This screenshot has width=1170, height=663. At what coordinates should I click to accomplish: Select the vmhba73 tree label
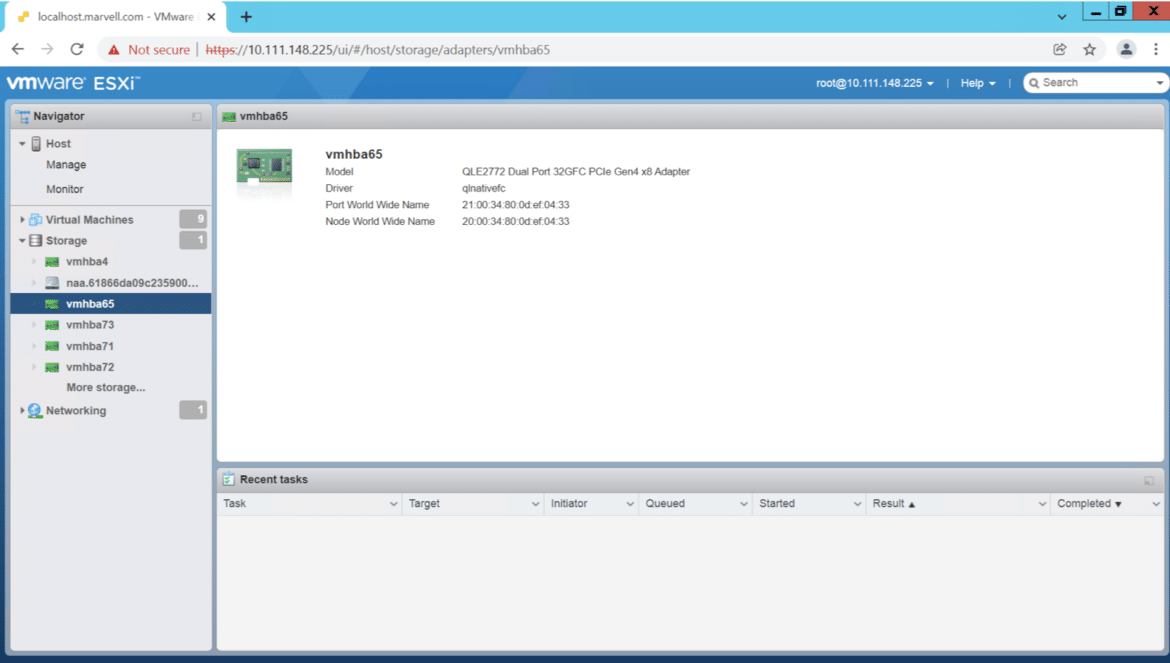pyautogui.click(x=90, y=325)
